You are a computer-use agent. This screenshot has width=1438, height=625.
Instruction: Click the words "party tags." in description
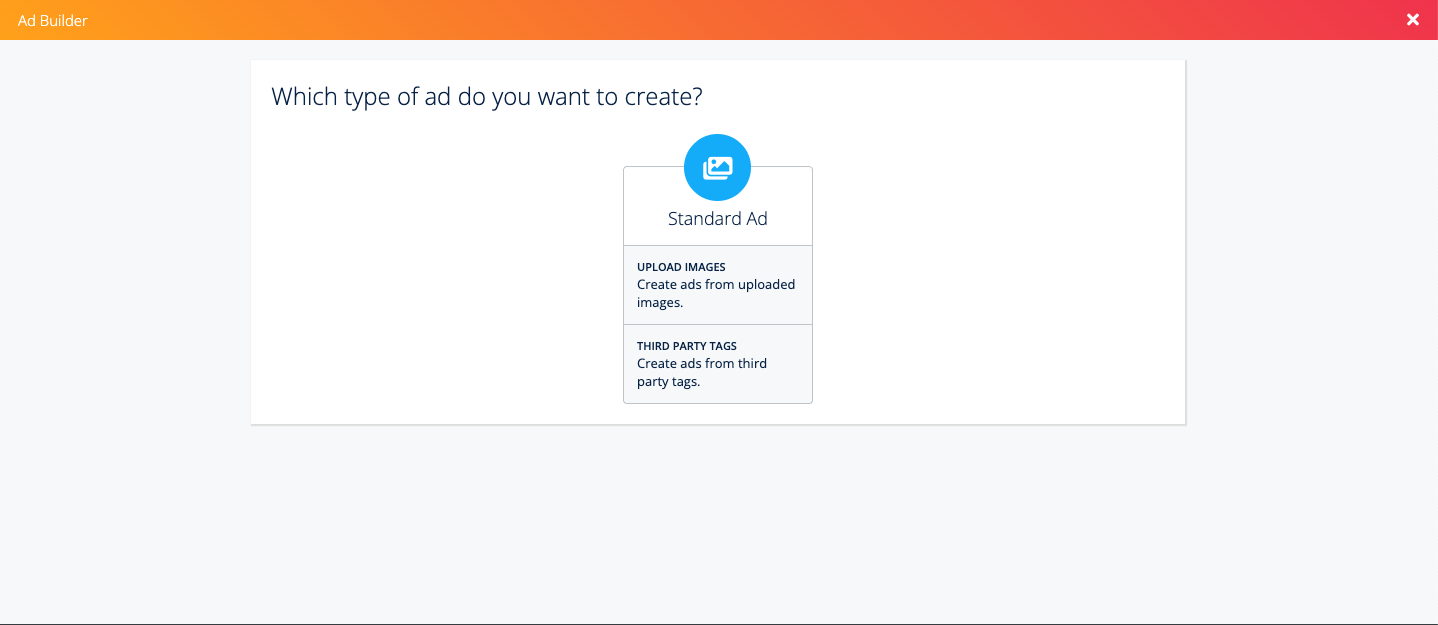[668, 382]
